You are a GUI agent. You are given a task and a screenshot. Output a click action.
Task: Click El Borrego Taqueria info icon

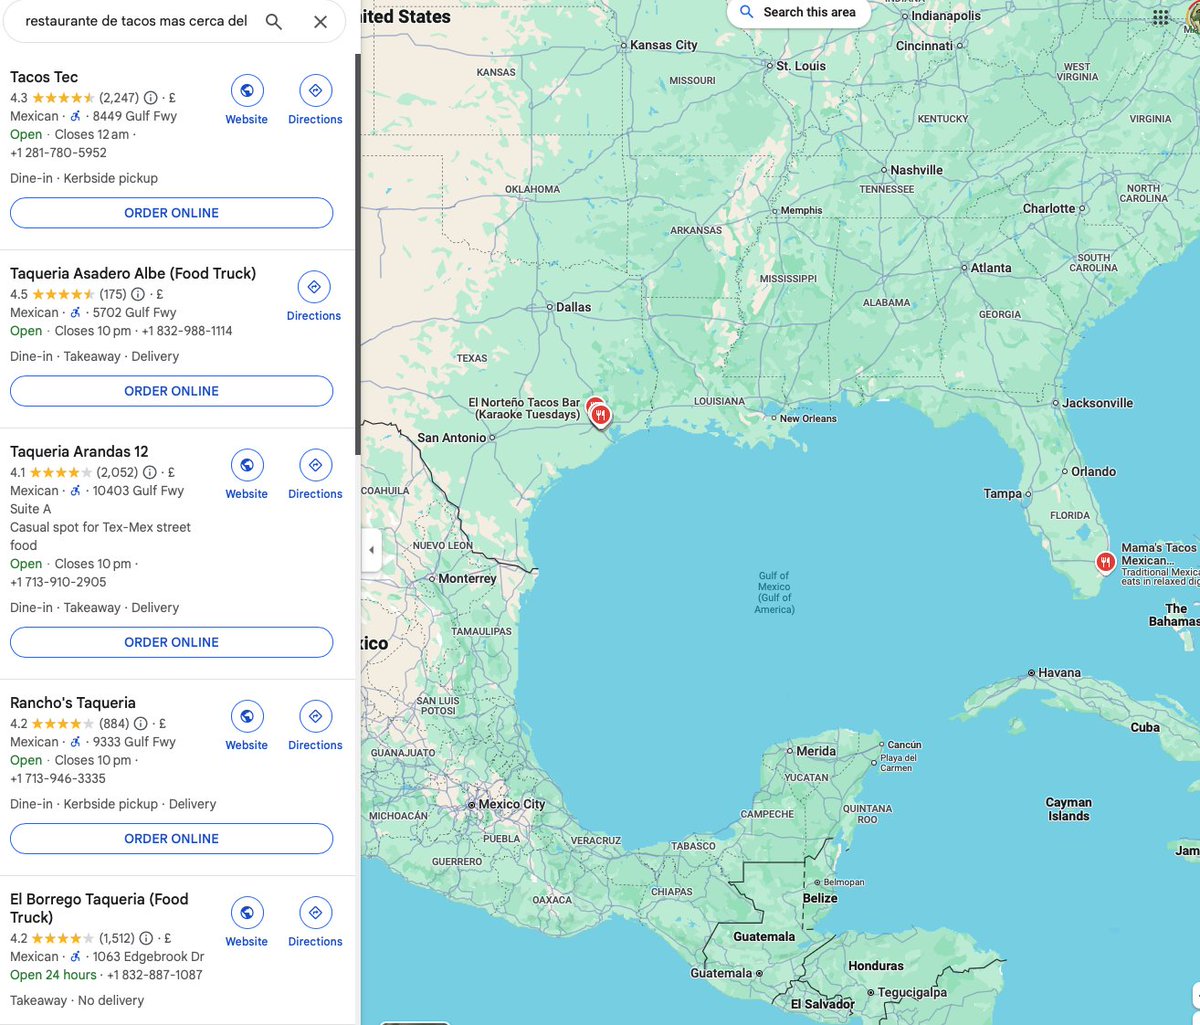point(146,939)
